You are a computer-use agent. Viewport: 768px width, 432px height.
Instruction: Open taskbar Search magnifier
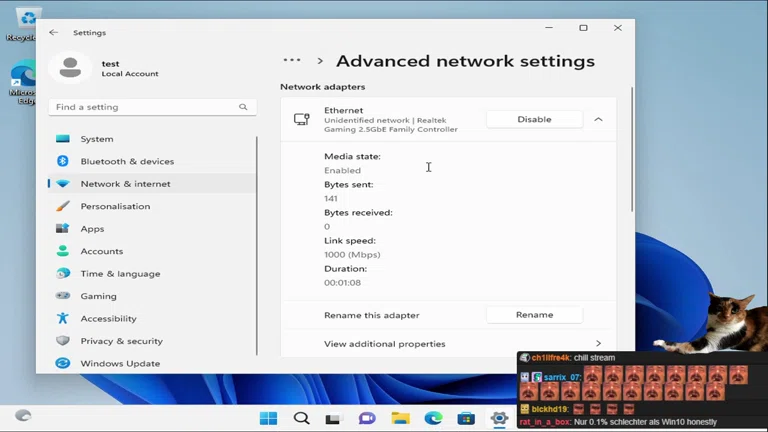[x=301, y=418]
